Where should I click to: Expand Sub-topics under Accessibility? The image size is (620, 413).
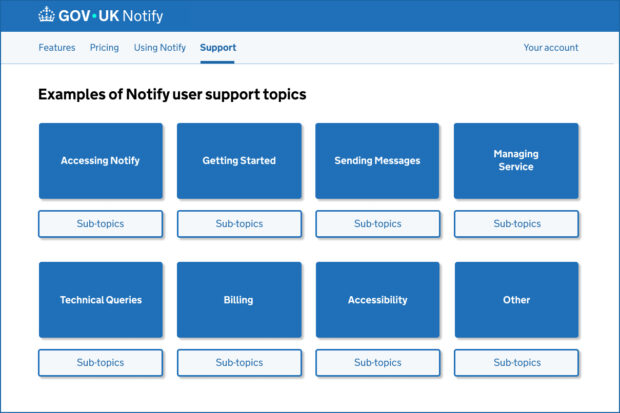(378, 363)
